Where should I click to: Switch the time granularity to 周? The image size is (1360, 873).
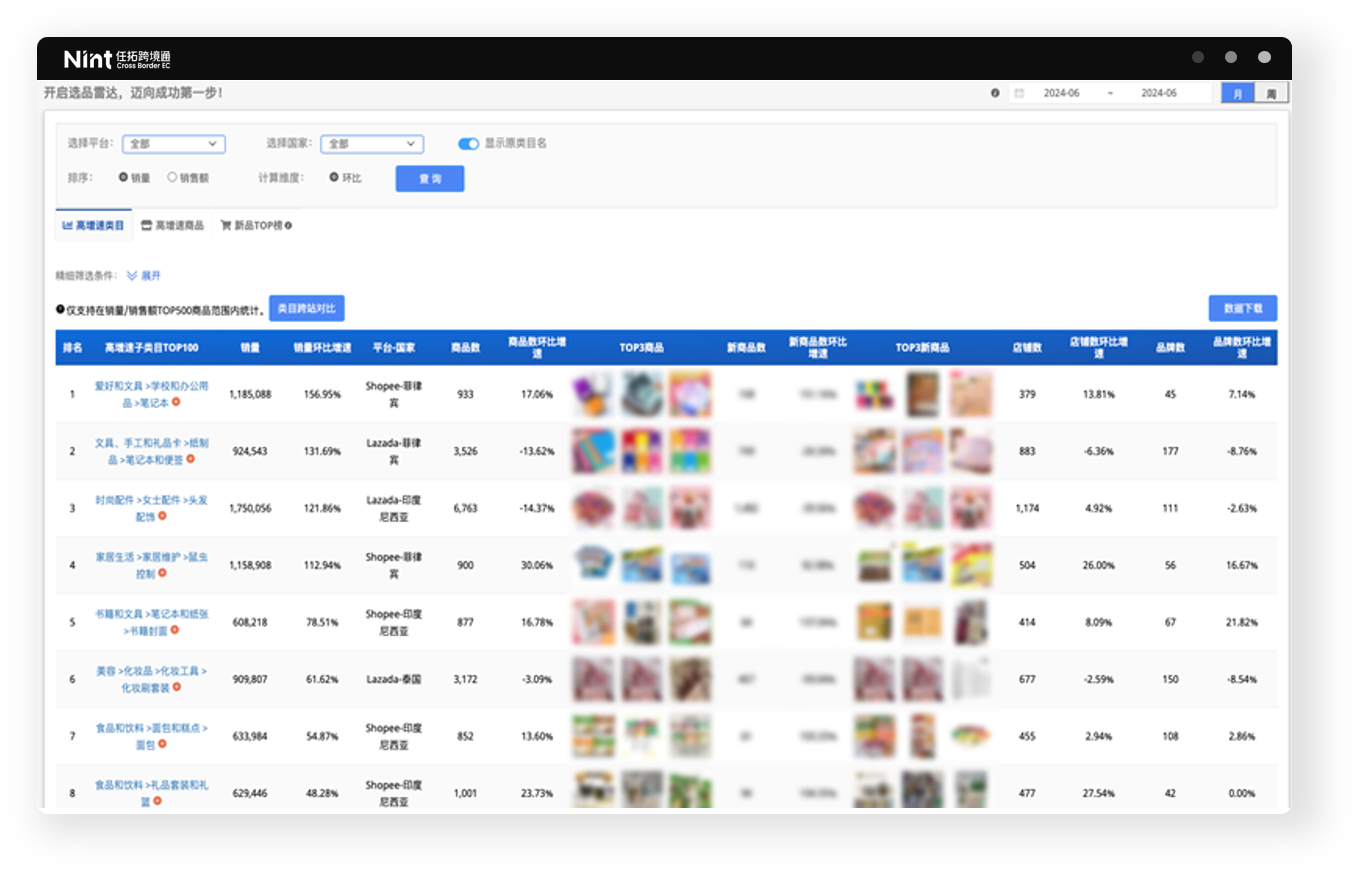click(x=1271, y=93)
